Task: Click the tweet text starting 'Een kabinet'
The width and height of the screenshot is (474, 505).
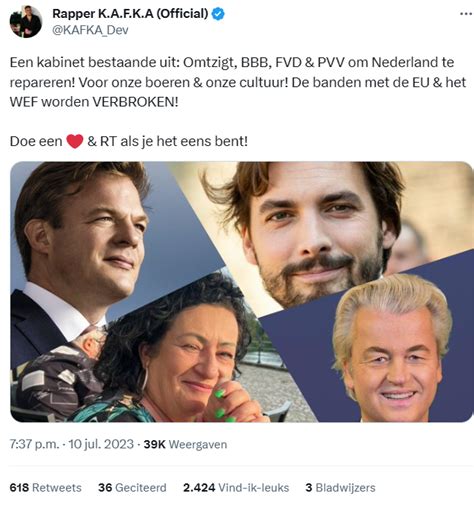Action: 238,82
